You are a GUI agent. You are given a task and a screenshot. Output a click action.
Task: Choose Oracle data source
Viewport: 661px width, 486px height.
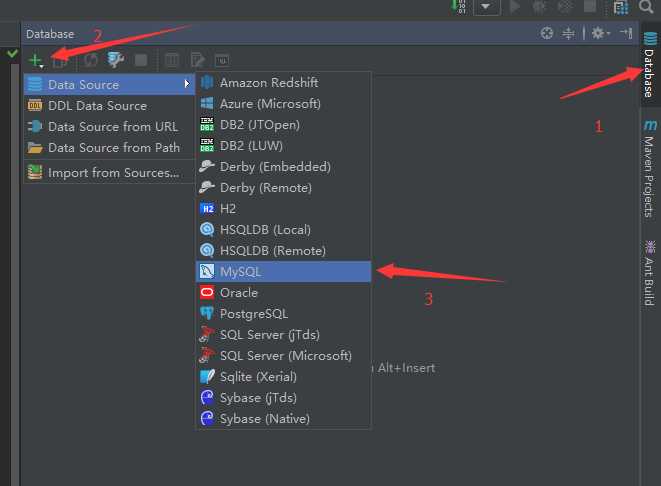click(x=284, y=293)
